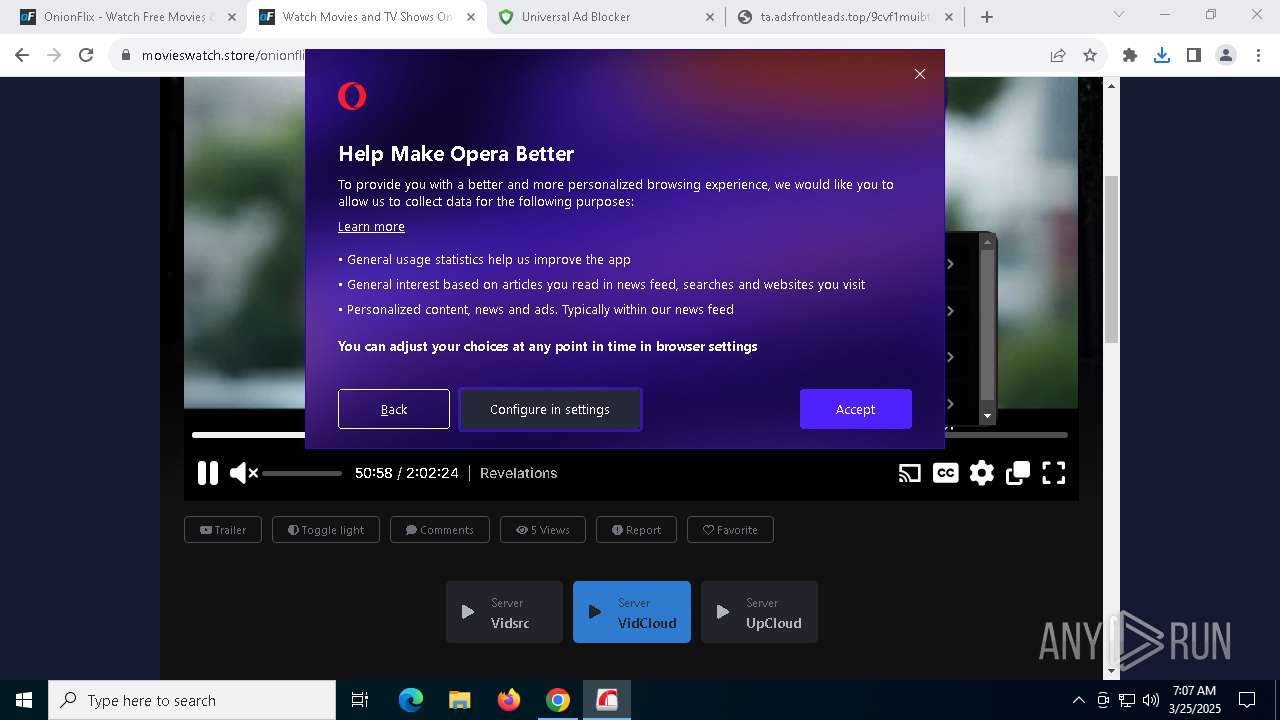Pause the video playback
1280x720 pixels.
208,473
